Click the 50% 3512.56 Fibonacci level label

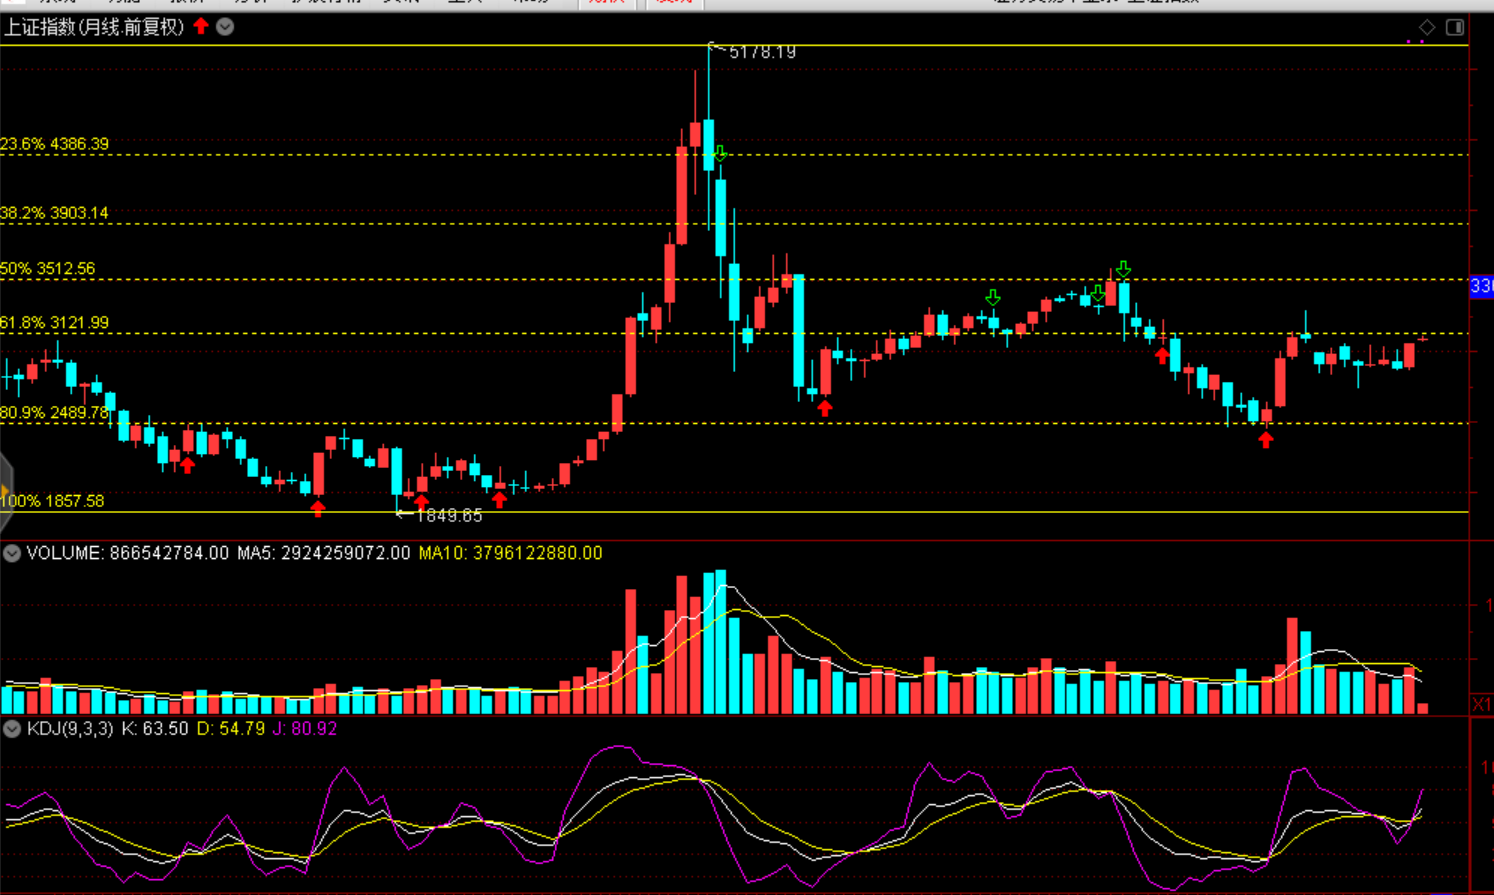(x=48, y=269)
